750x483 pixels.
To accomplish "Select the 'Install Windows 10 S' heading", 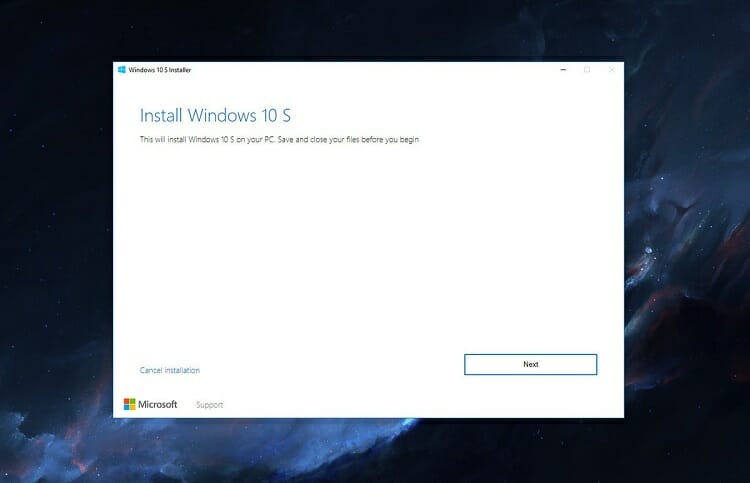I will click(x=215, y=115).
